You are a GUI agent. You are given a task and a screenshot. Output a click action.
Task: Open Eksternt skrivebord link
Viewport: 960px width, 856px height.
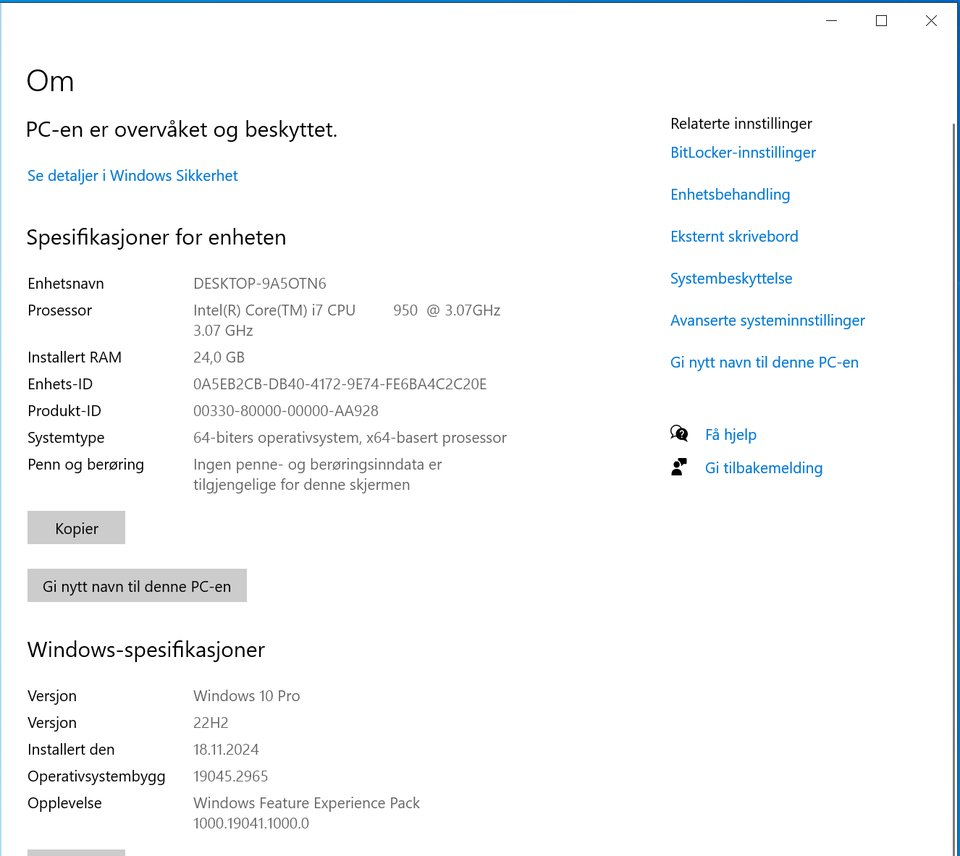pos(734,236)
